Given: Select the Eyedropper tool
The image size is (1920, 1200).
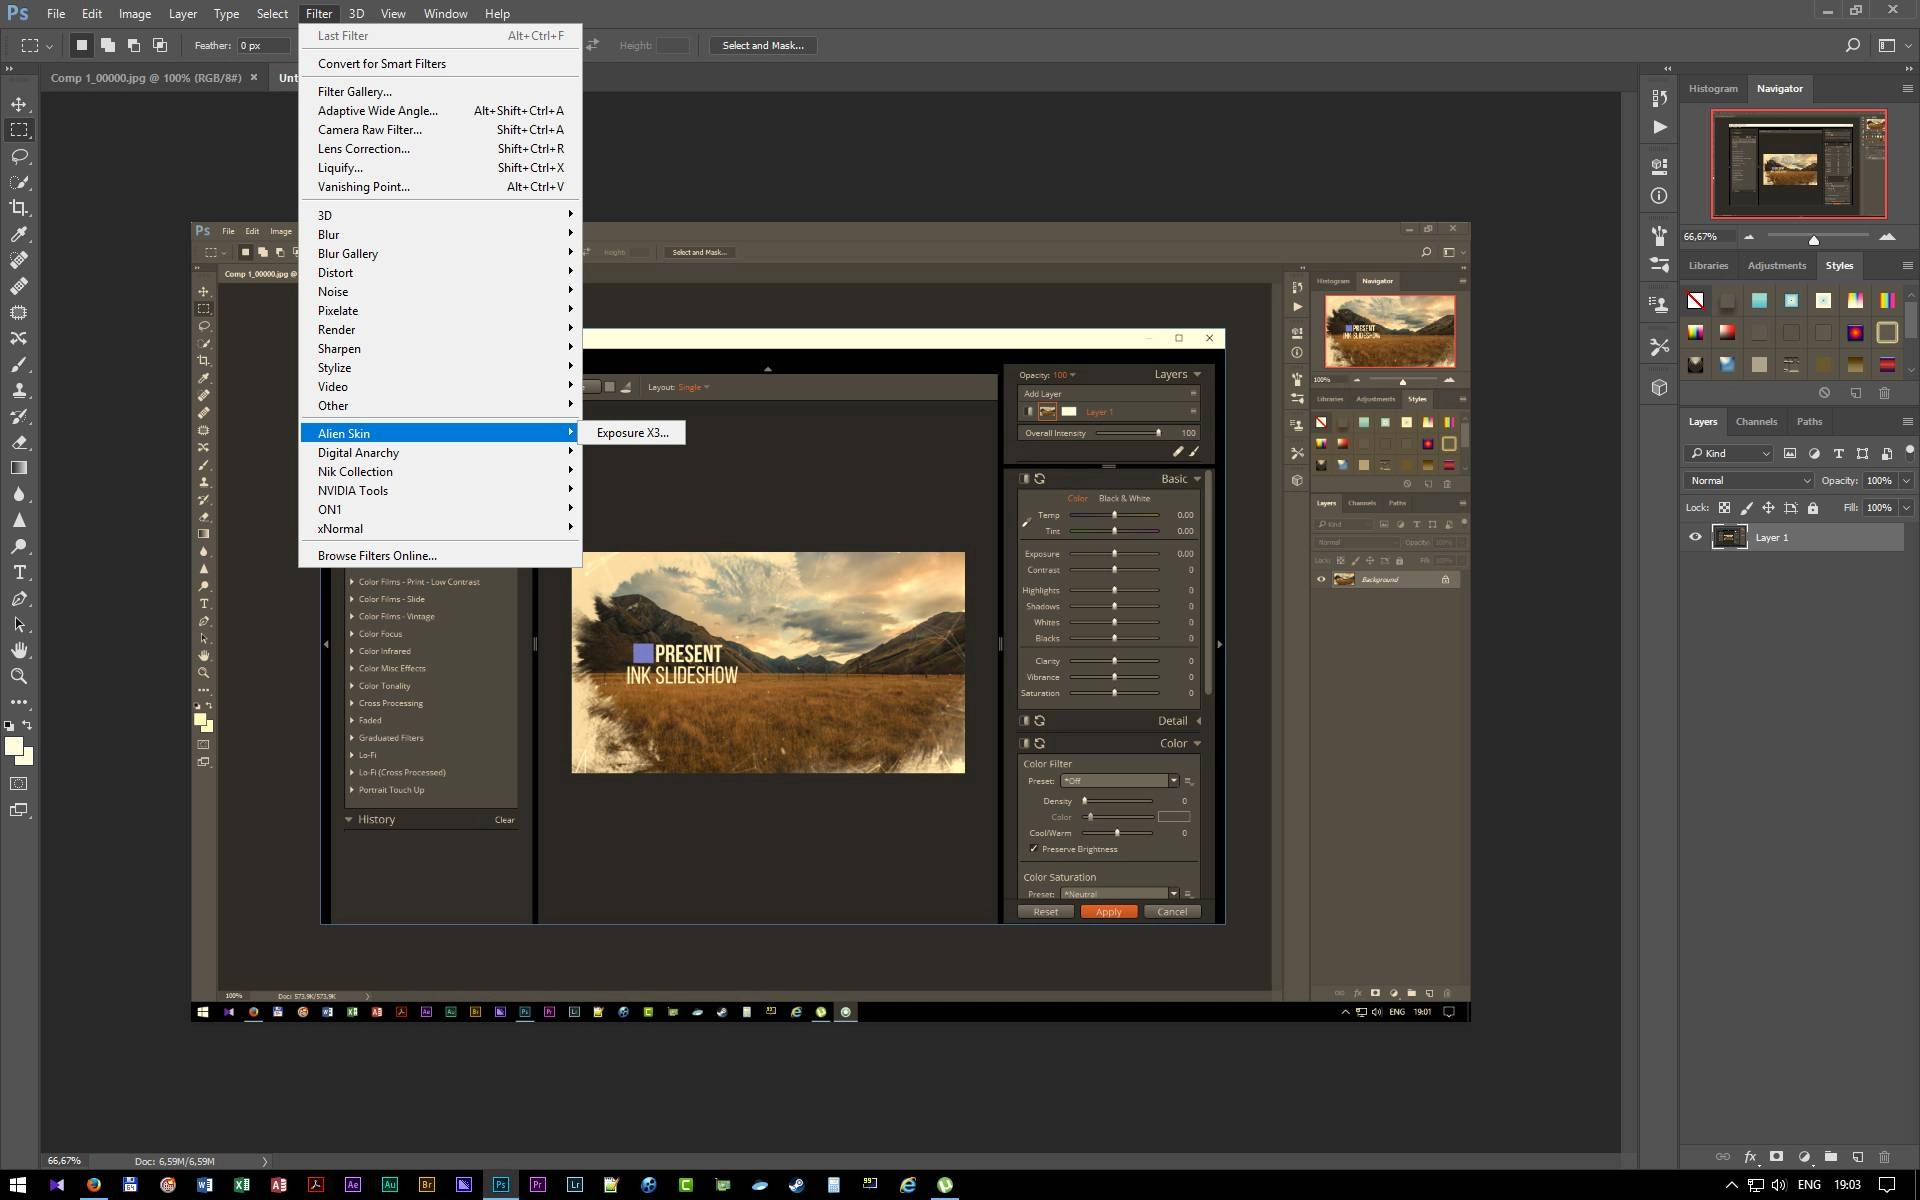Looking at the screenshot, I should 19,234.
